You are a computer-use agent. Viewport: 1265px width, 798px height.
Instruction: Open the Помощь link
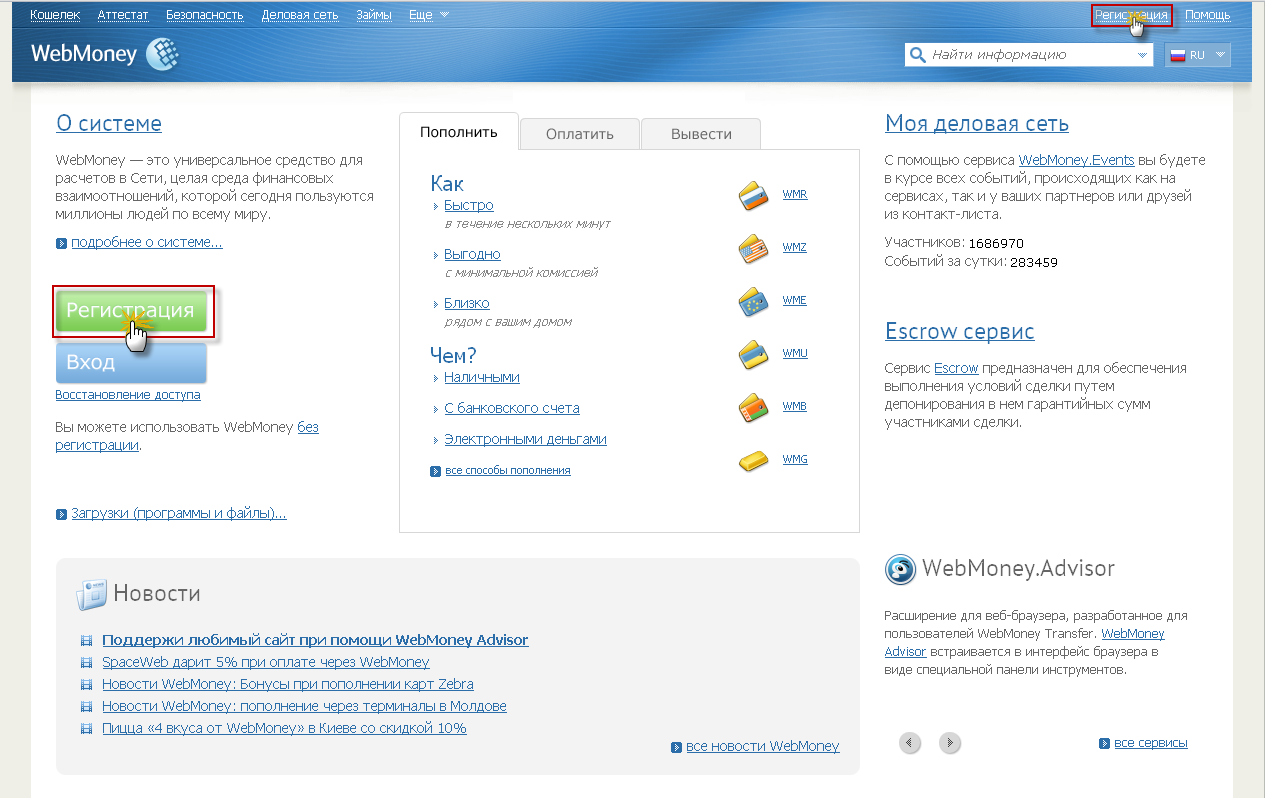tap(1208, 15)
